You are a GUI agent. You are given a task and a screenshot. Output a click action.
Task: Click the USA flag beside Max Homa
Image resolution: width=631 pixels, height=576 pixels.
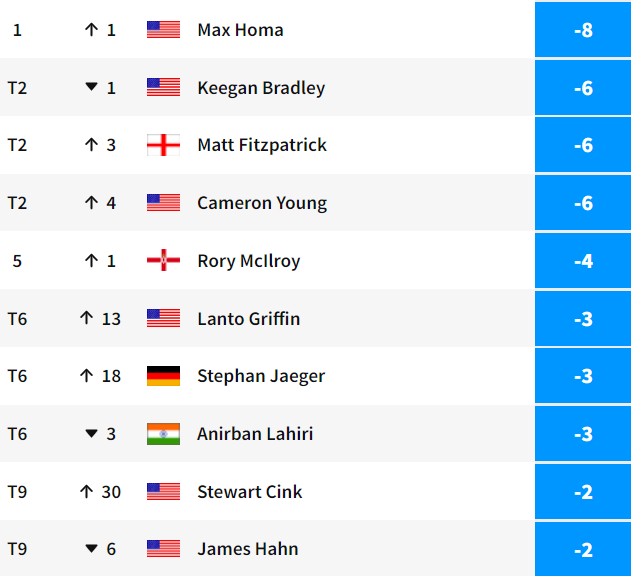(163, 30)
